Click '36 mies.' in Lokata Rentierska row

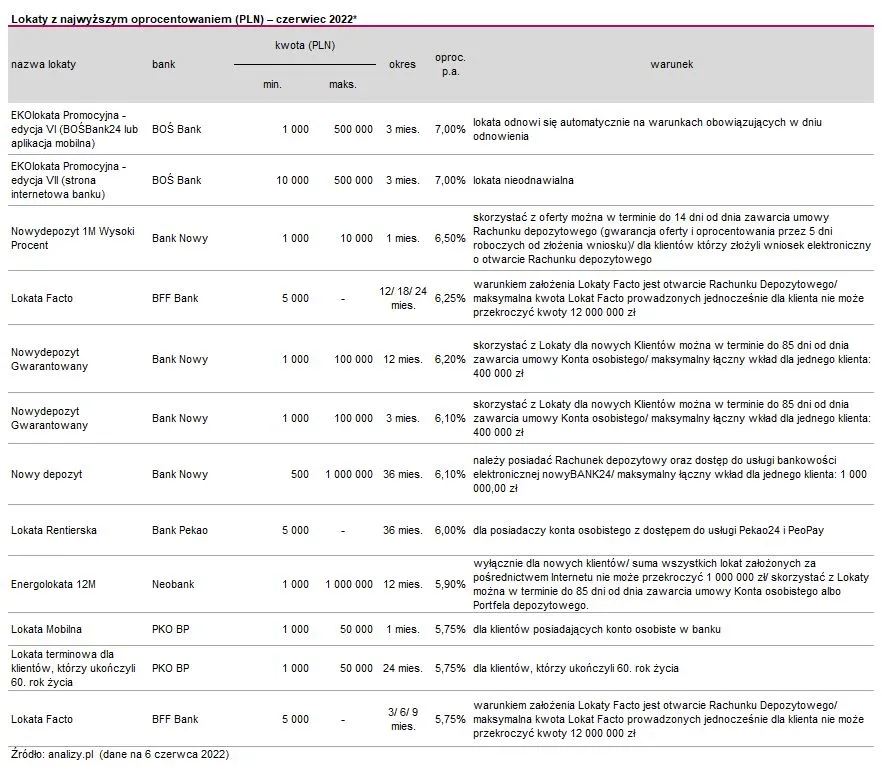pyautogui.click(x=403, y=530)
